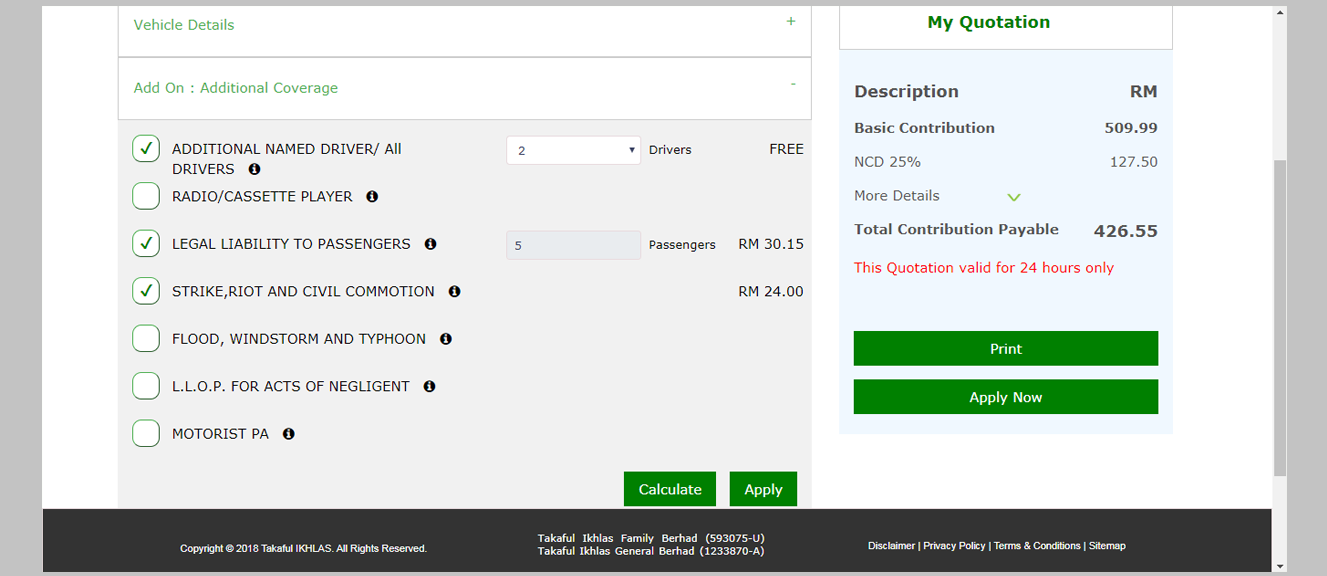Click the Total Contribution Payable amount 426.55
This screenshot has width=1327, height=576.
click(1126, 231)
